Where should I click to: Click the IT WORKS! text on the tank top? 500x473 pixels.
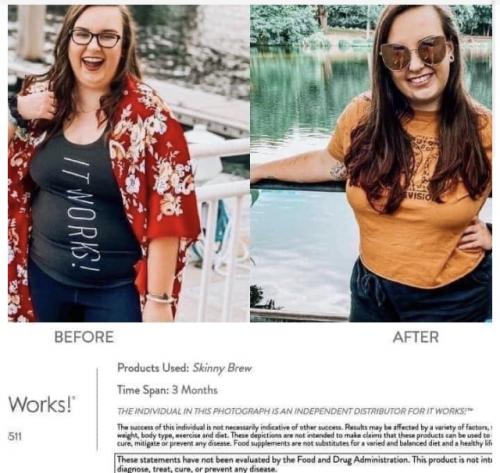[82, 213]
